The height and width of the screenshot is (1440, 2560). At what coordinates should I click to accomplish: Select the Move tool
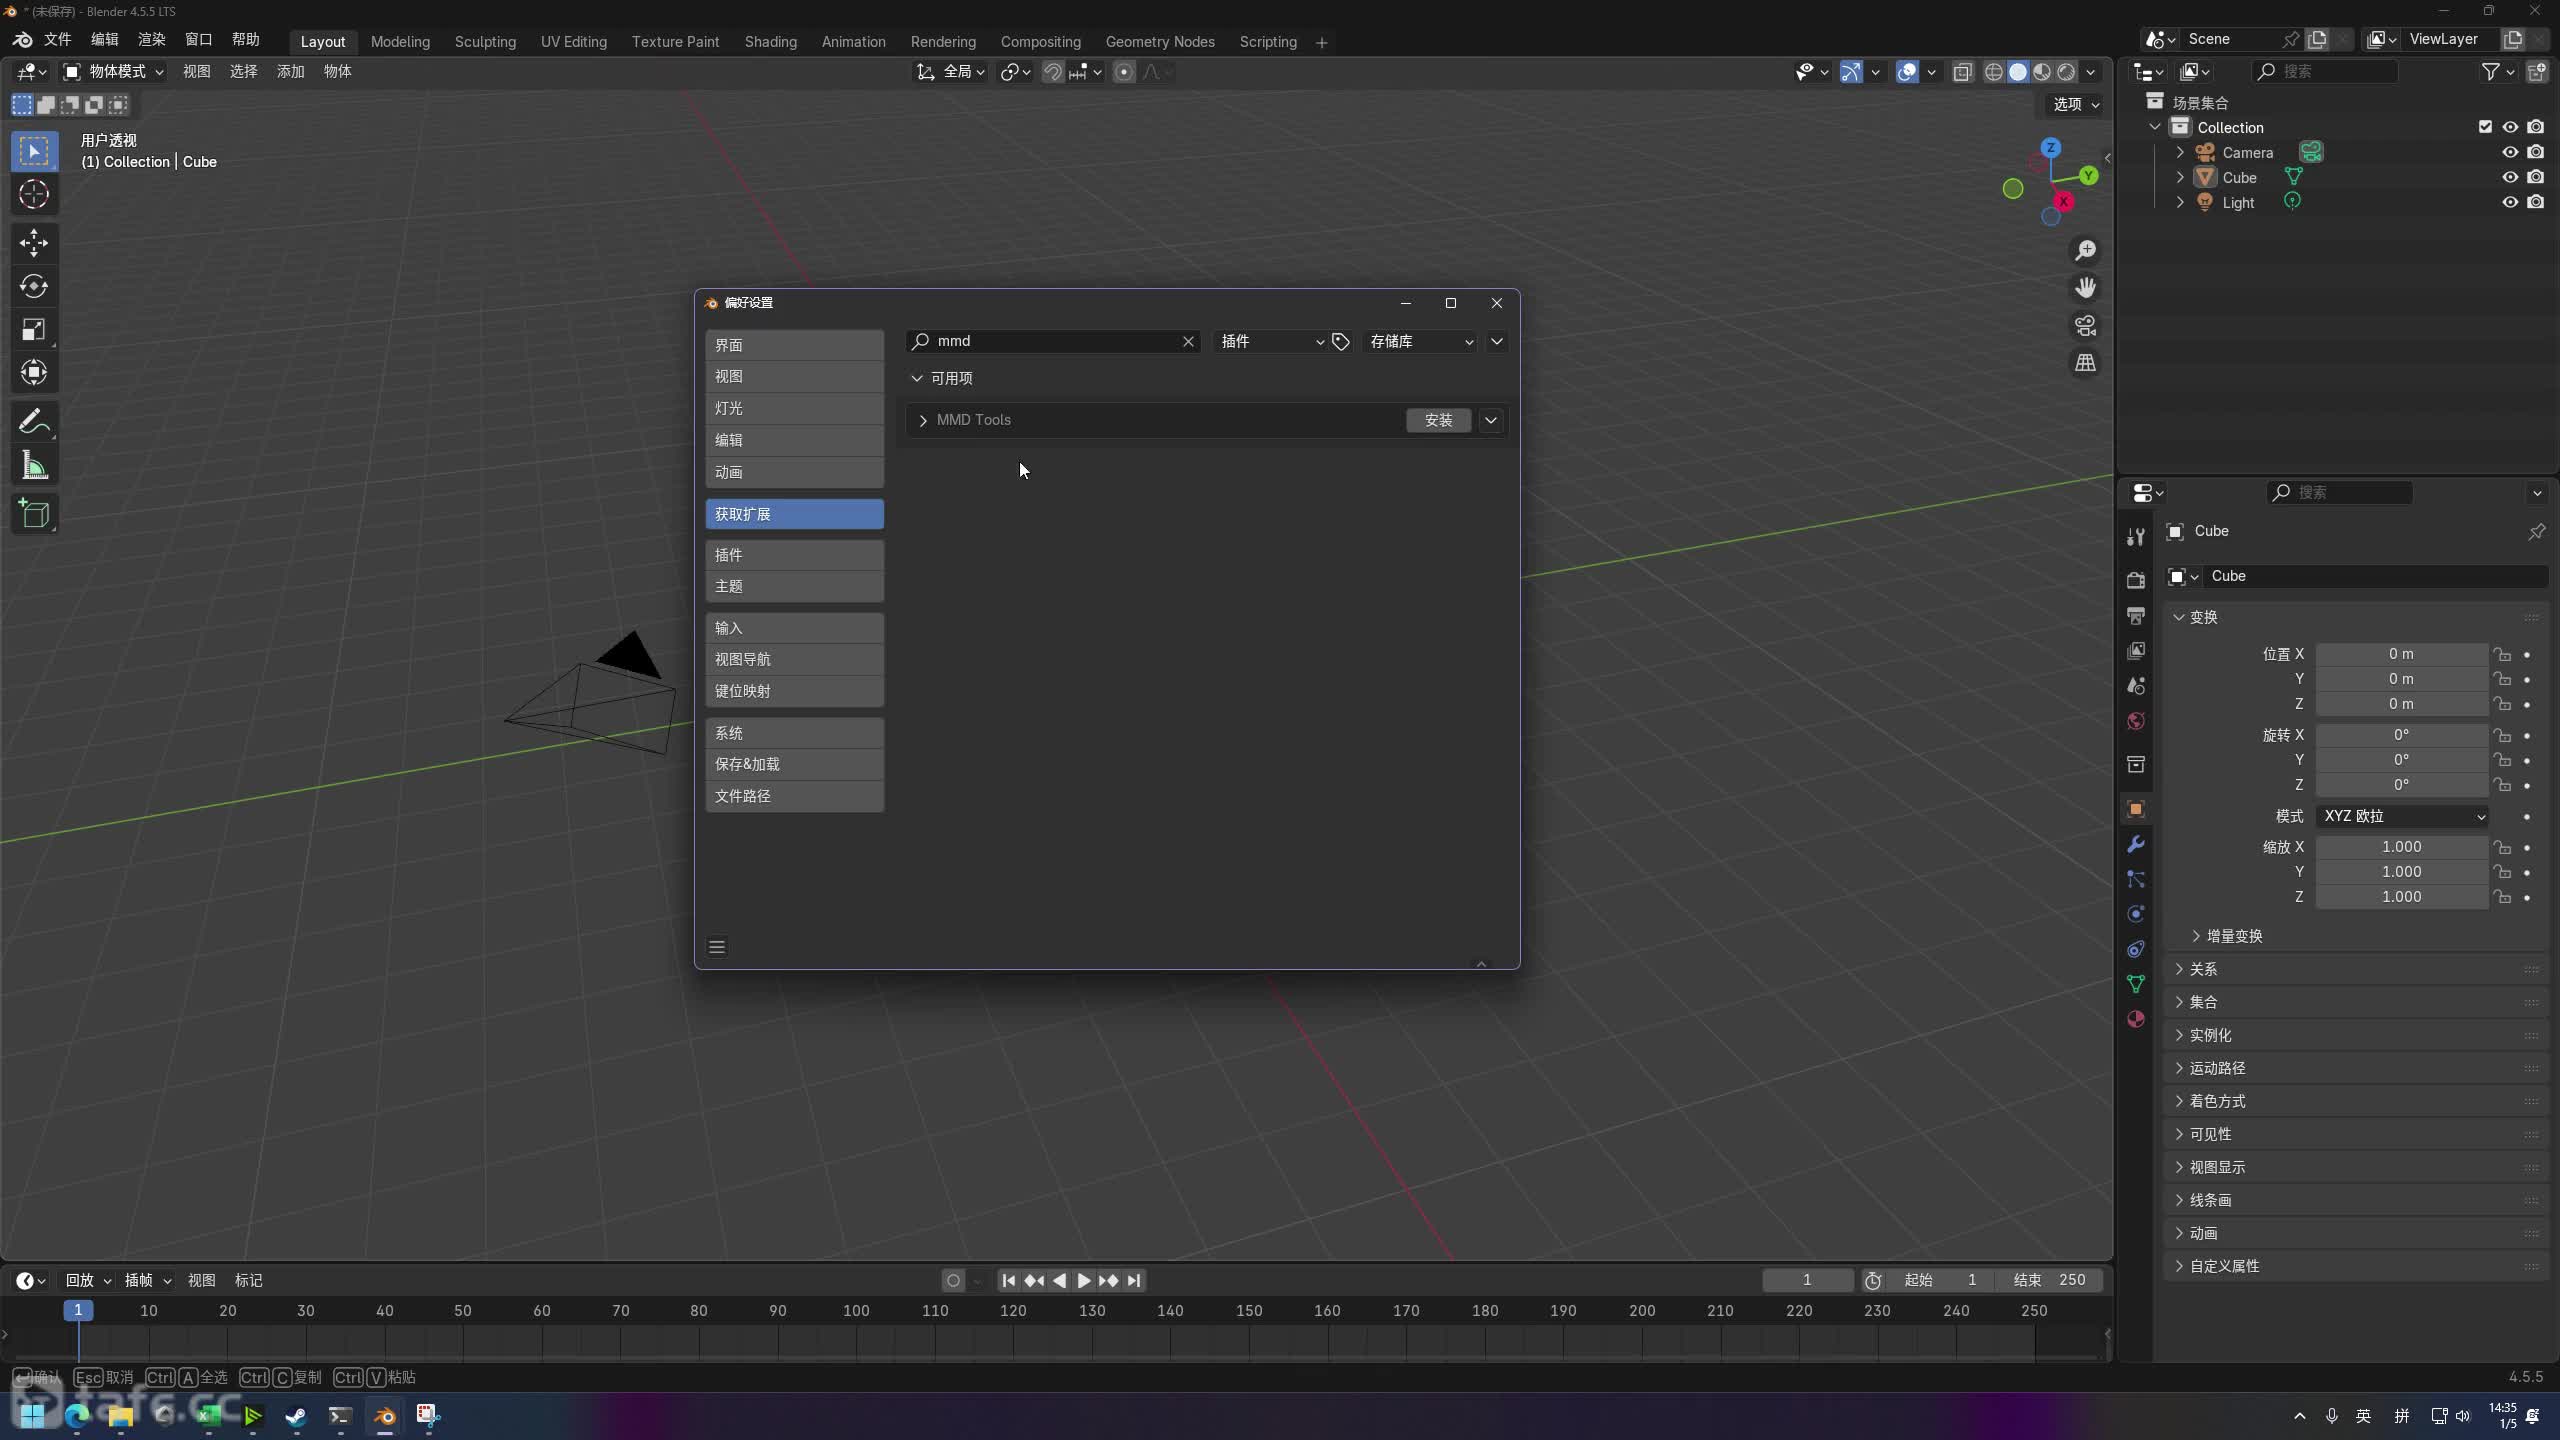click(x=34, y=243)
